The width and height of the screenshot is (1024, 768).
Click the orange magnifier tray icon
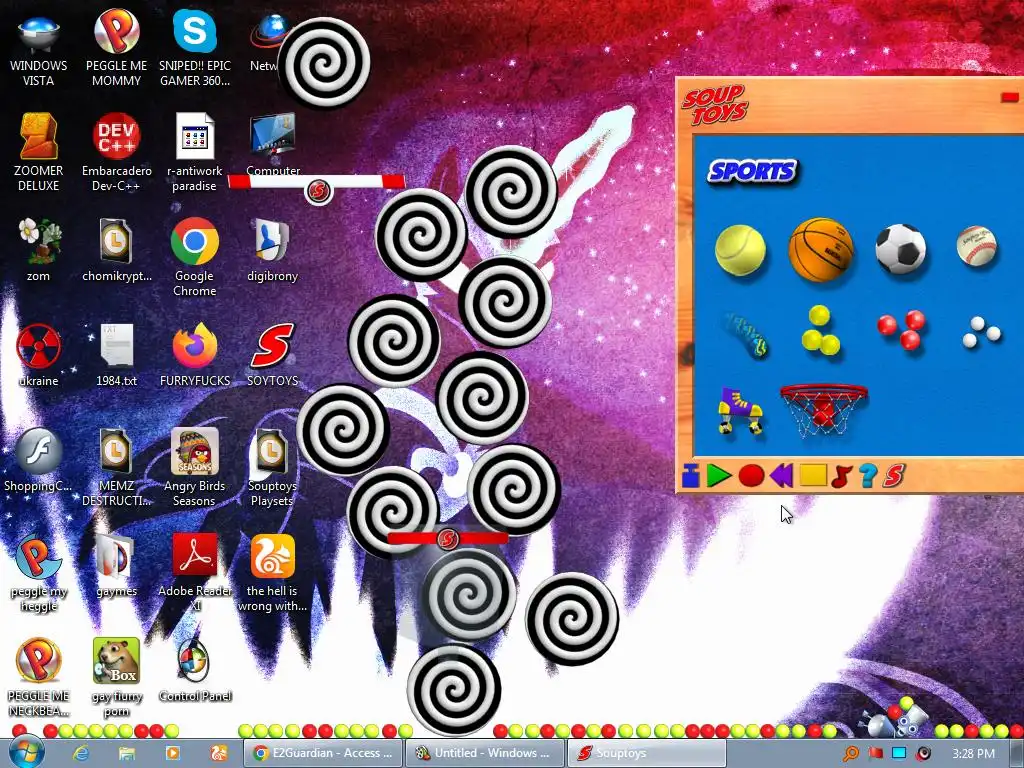850,754
